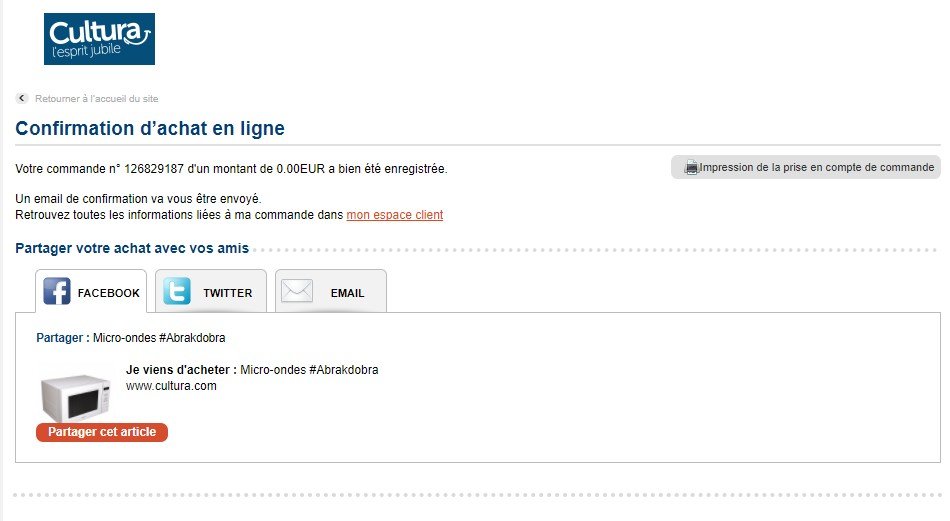950x521 pixels.
Task: Click the Cultura l'esprit jubile logo
Action: point(99,39)
